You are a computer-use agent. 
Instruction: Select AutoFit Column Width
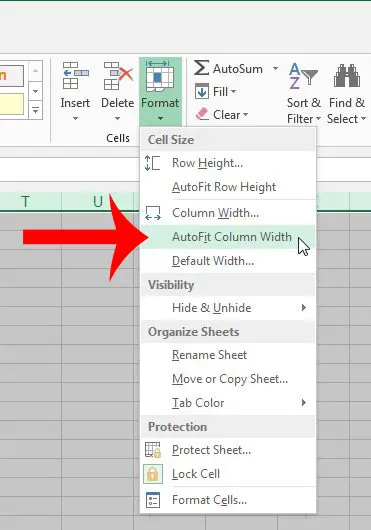228,237
